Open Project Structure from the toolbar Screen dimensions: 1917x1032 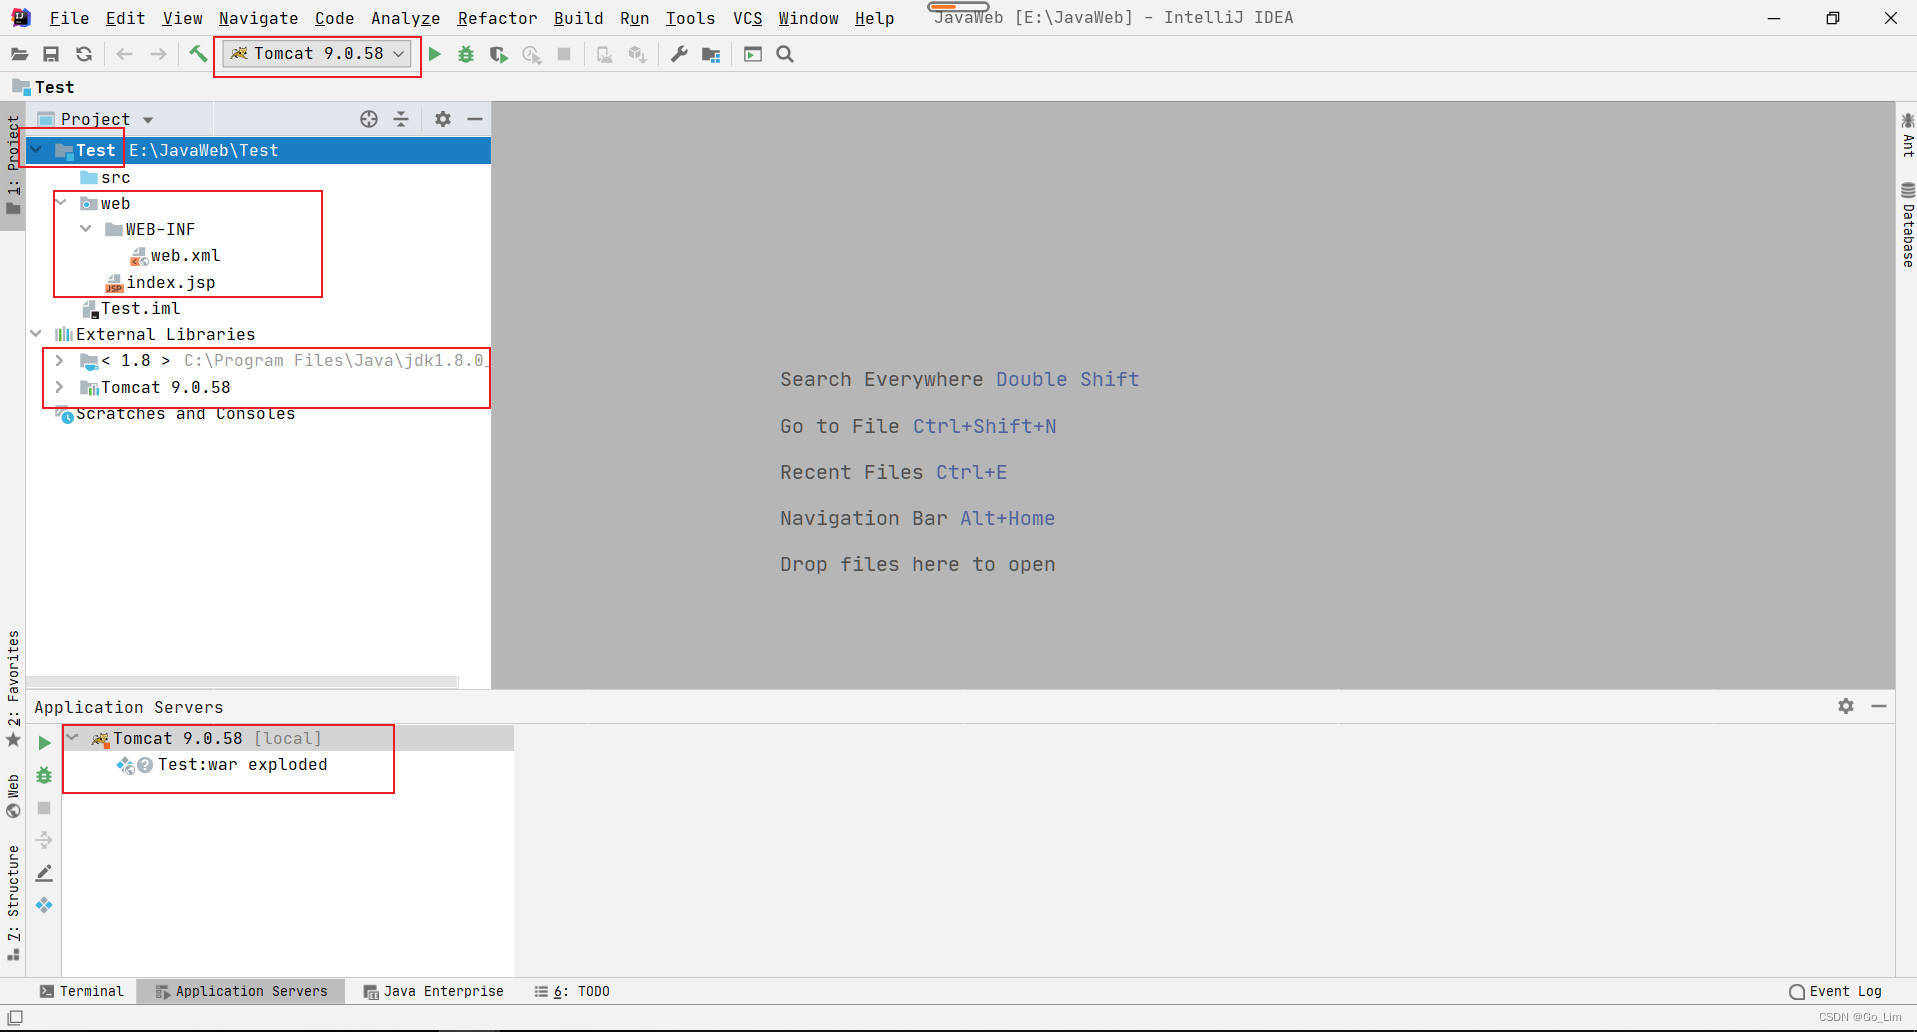click(x=711, y=54)
